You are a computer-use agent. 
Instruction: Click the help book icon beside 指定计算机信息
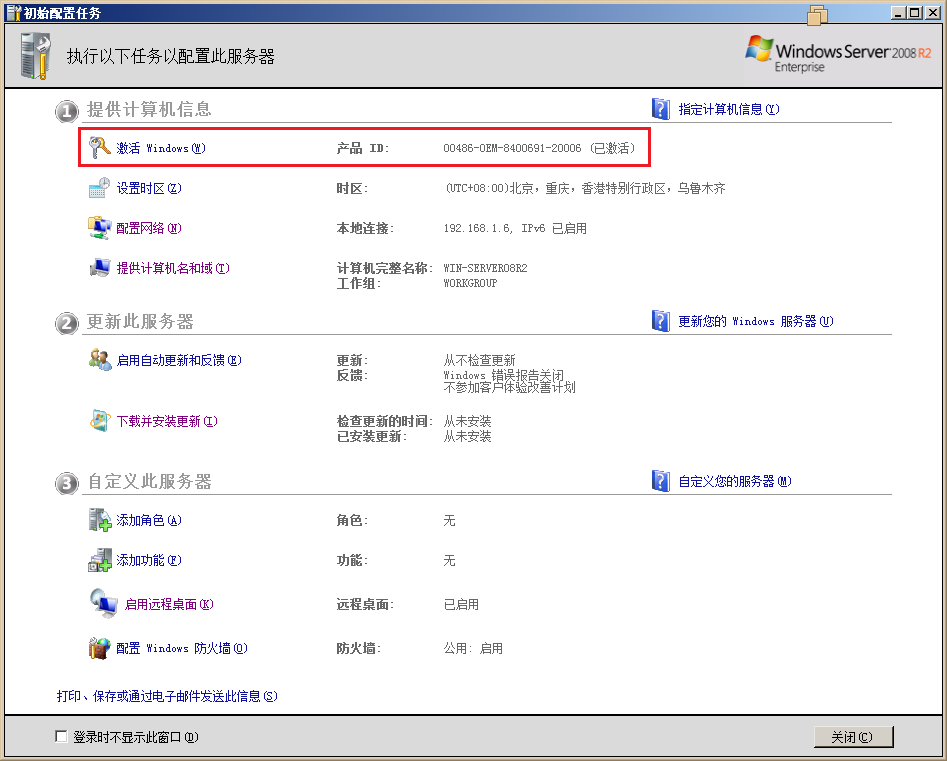(661, 109)
